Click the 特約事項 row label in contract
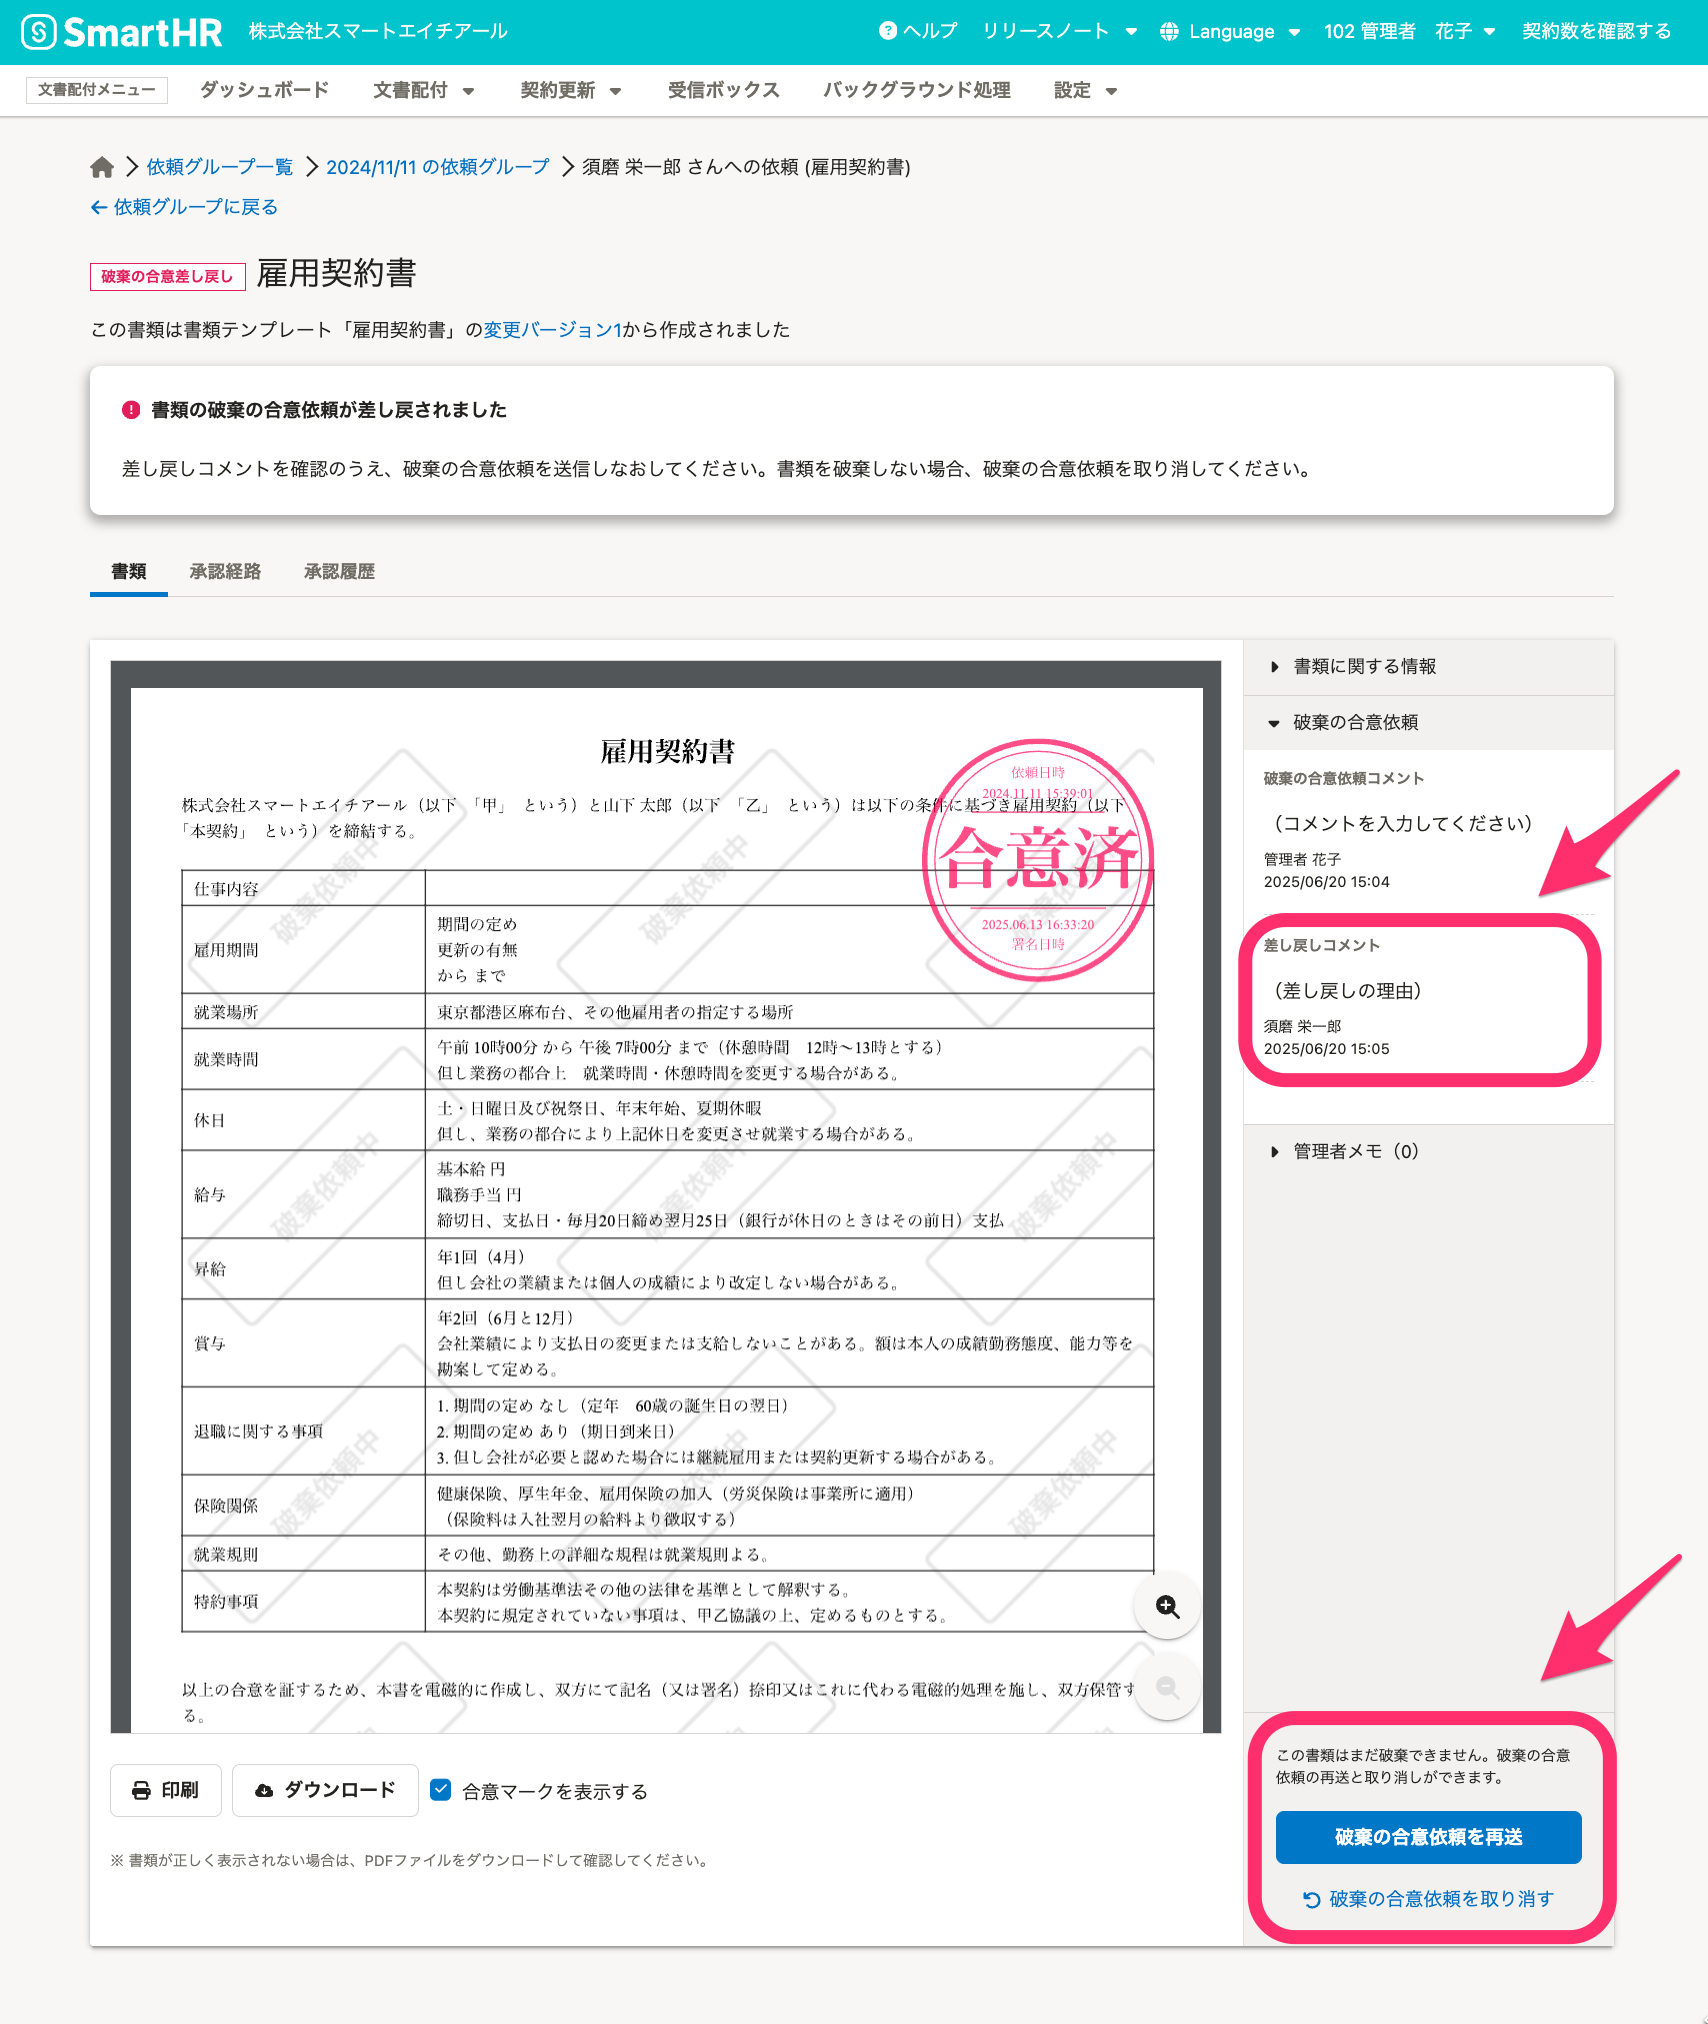The image size is (1708, 2024). point(226,1602)
